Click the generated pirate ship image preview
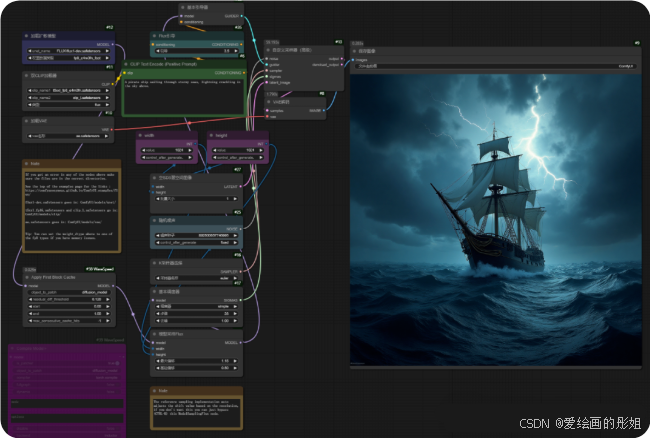The height and width of the screenshot is (438, 650). [x=496, y=220]
